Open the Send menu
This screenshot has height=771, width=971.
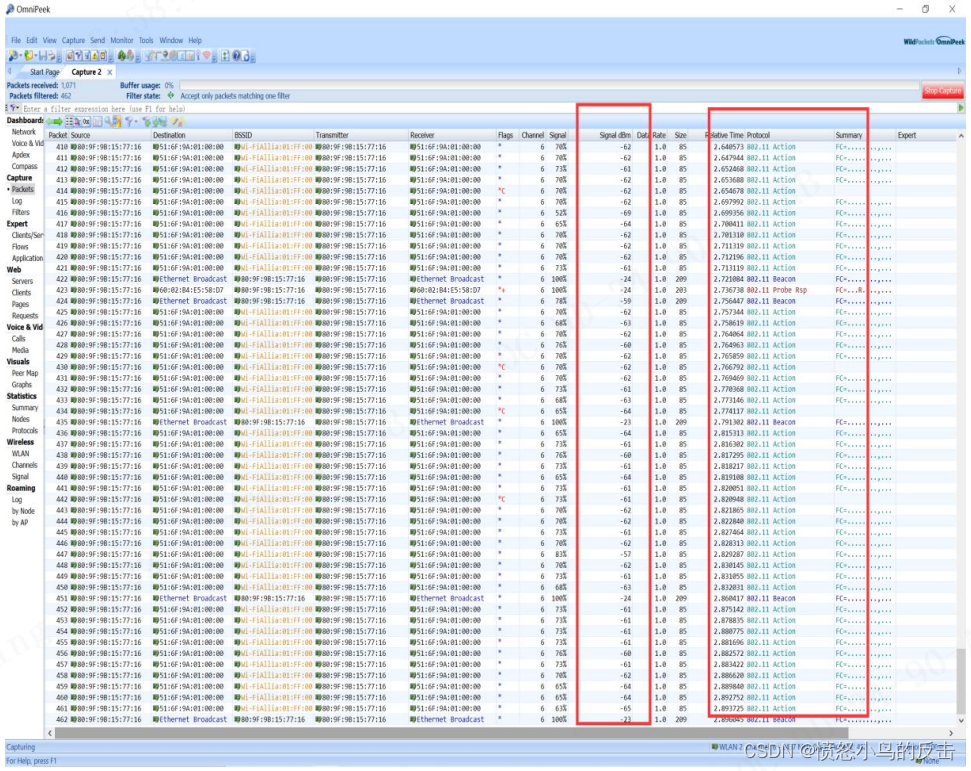97,40
